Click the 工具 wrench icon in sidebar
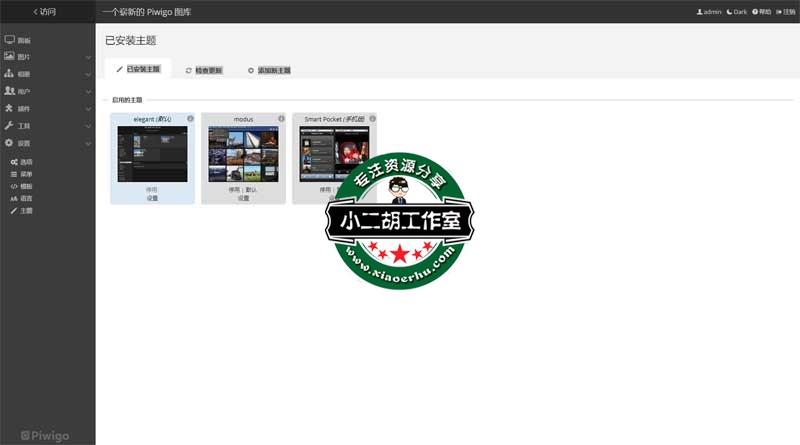The width and height of the screenshot is (800, 445). tap(9, 125)
